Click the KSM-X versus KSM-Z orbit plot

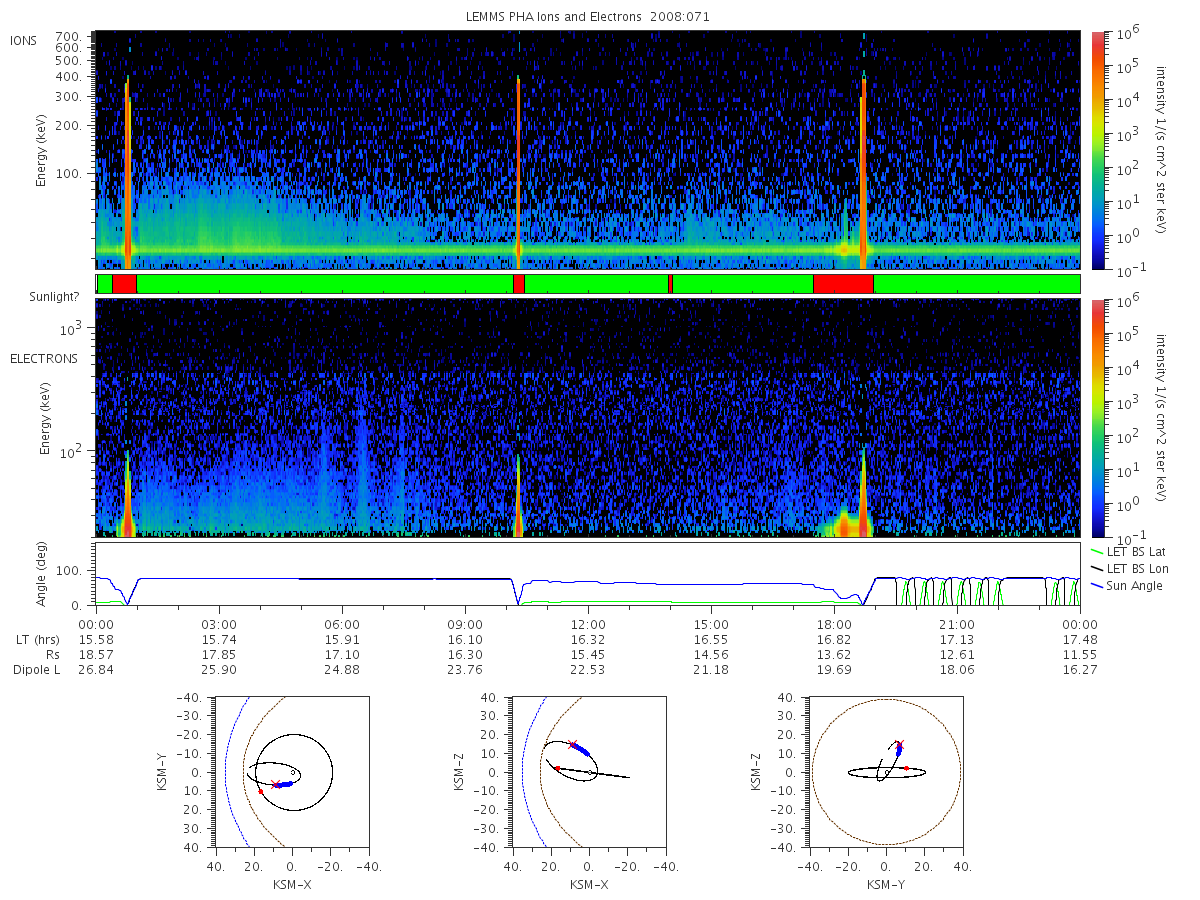[x=588, y=772]
